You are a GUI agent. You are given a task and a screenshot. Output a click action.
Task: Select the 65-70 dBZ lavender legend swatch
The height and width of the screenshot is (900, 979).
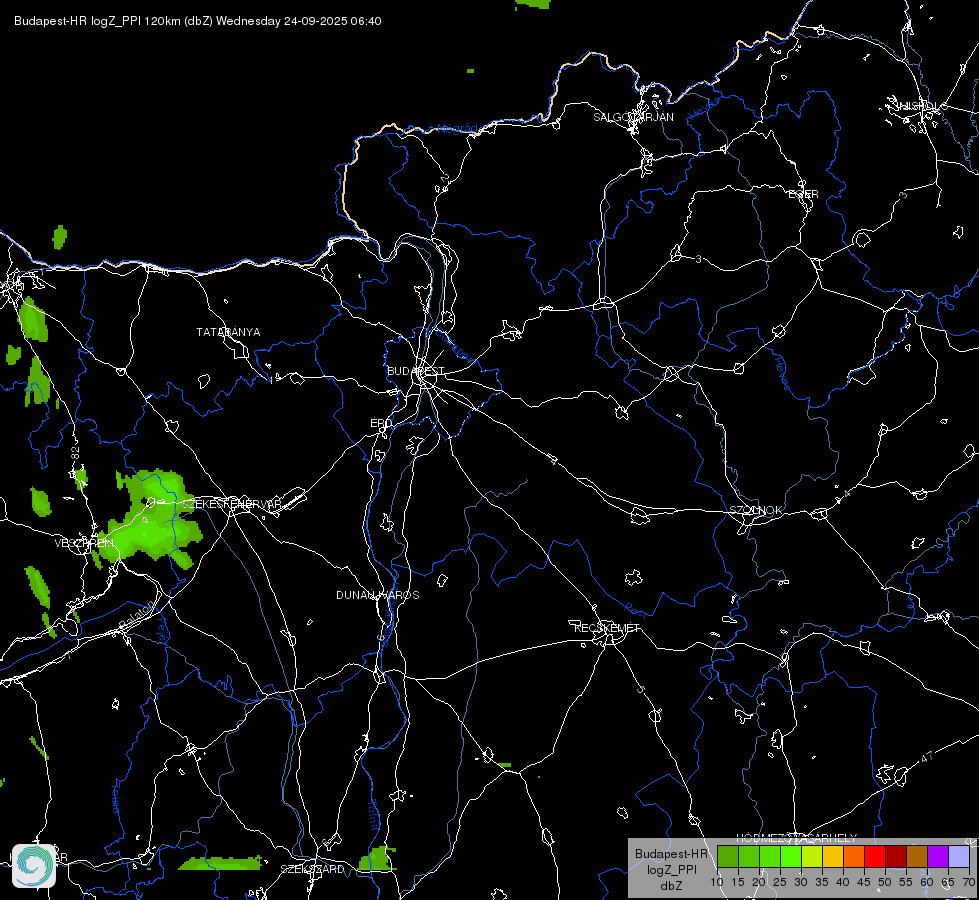pos(959,857)
